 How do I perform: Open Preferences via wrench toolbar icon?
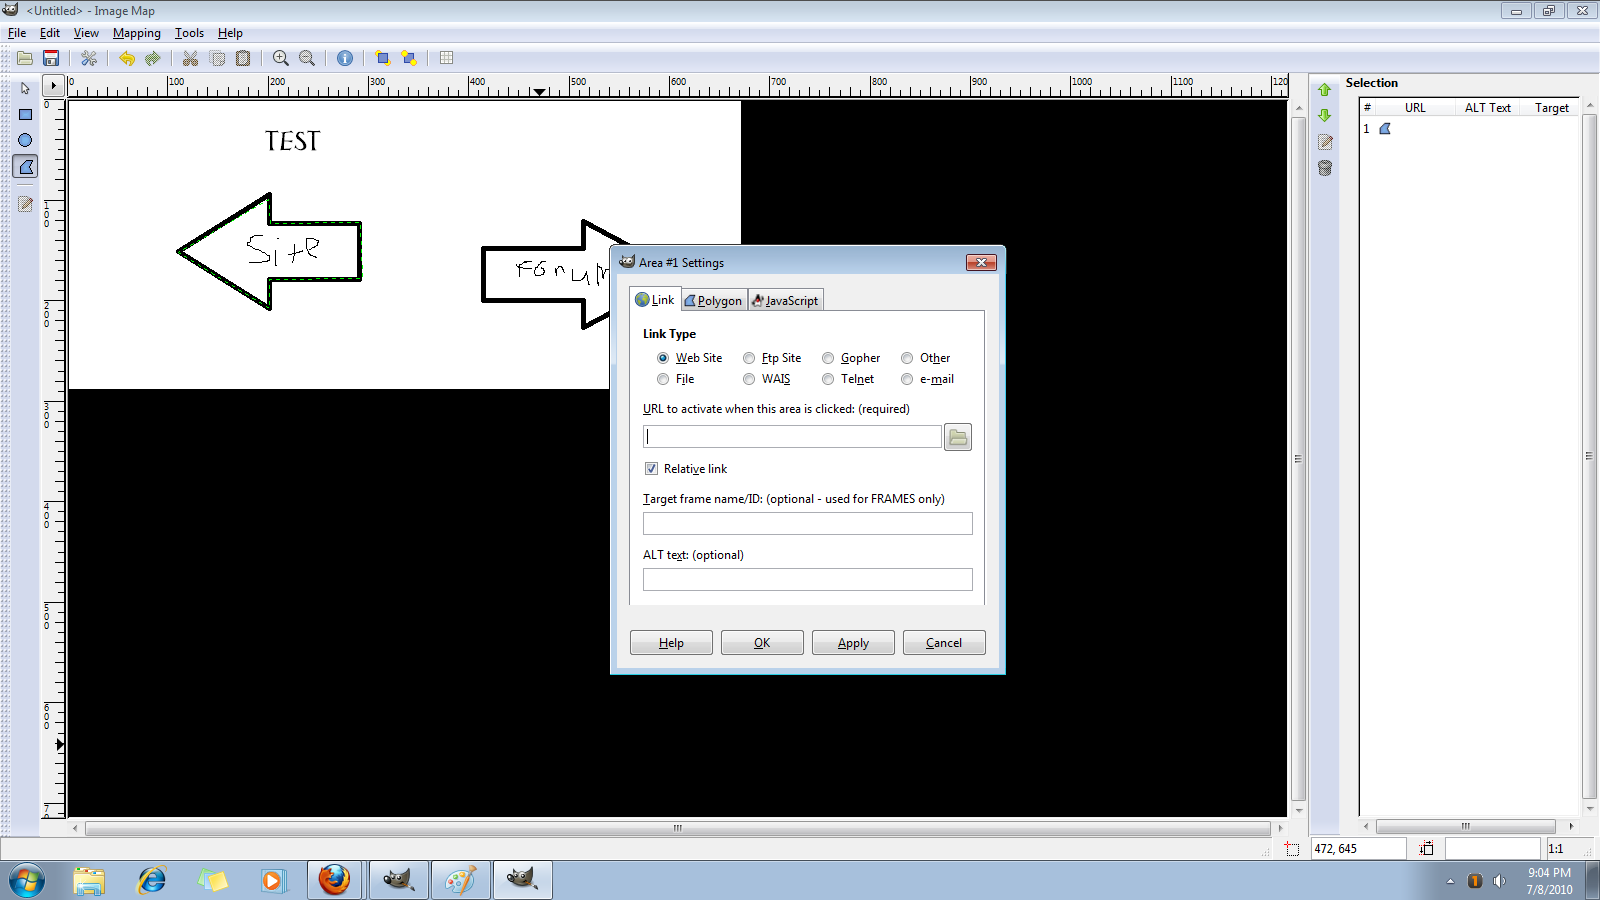(x=89, y=58)
